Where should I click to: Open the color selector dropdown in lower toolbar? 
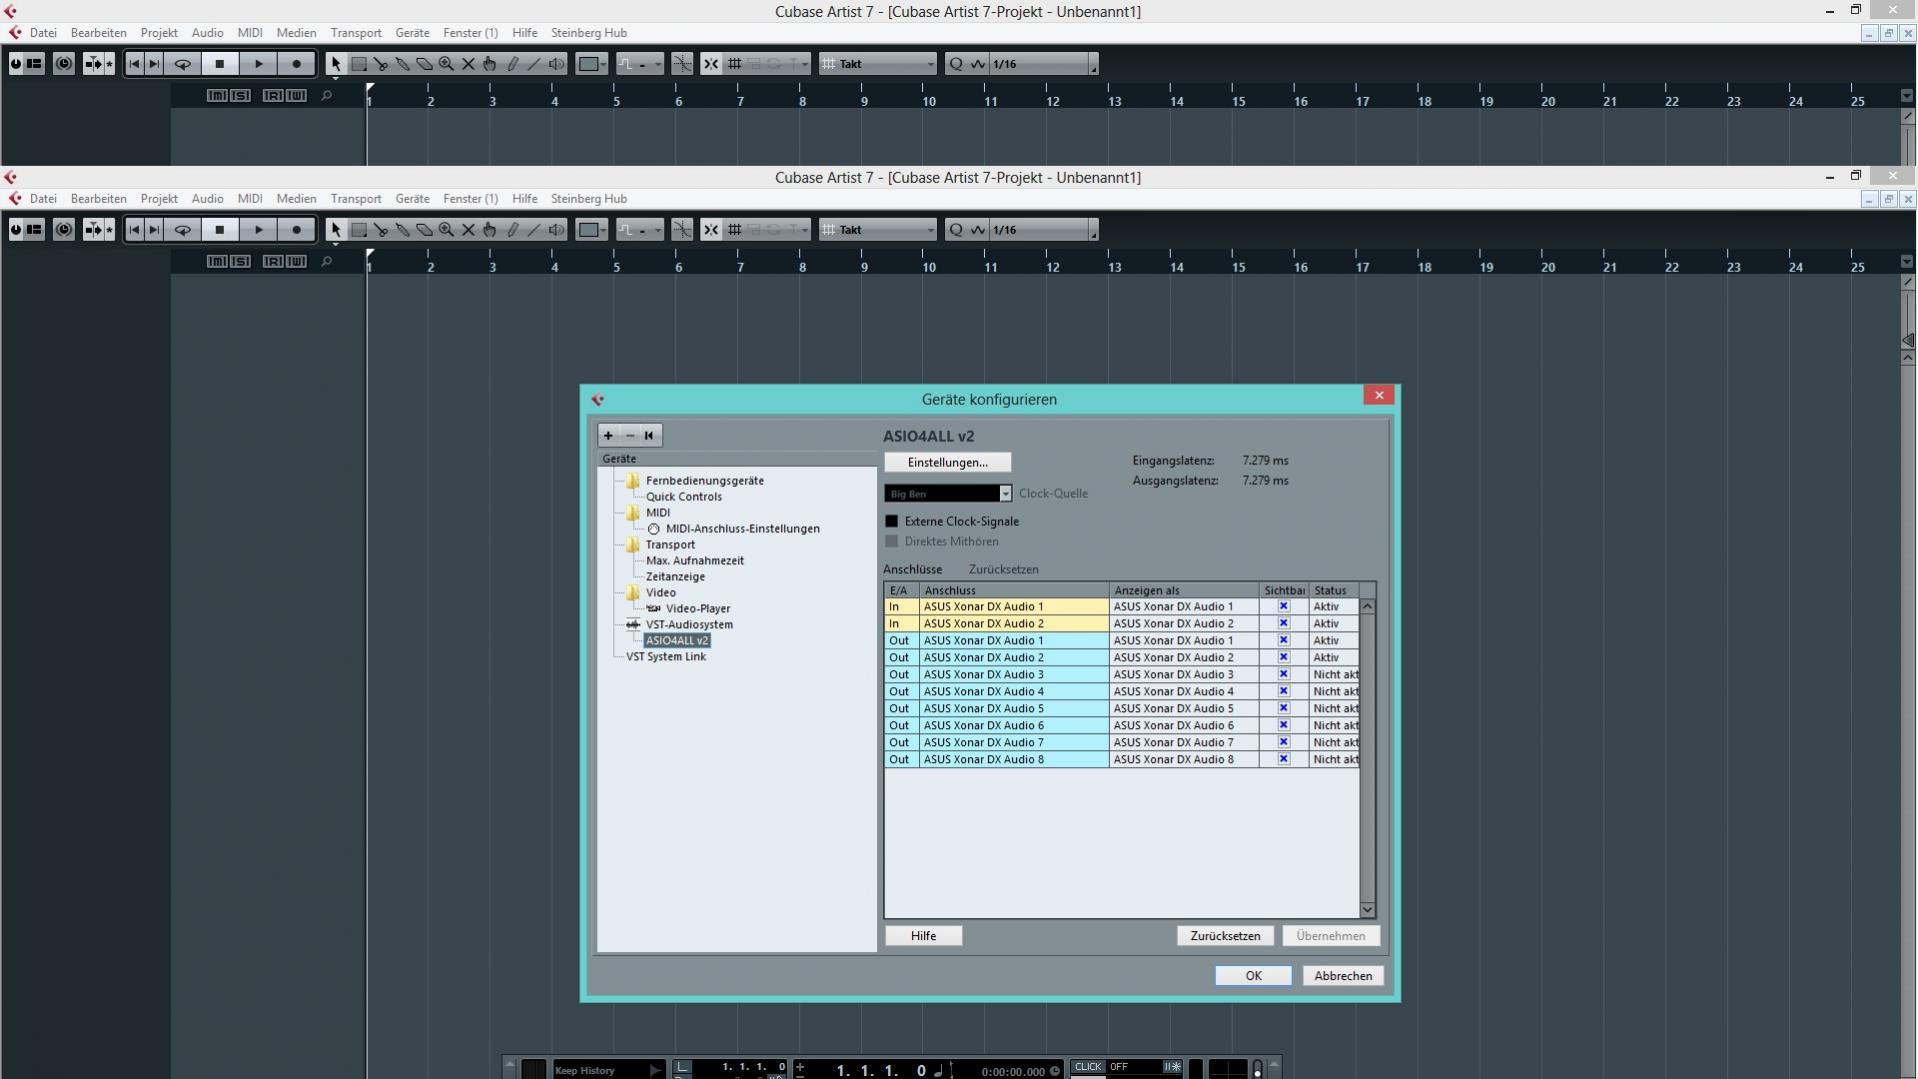click(592, 230)
